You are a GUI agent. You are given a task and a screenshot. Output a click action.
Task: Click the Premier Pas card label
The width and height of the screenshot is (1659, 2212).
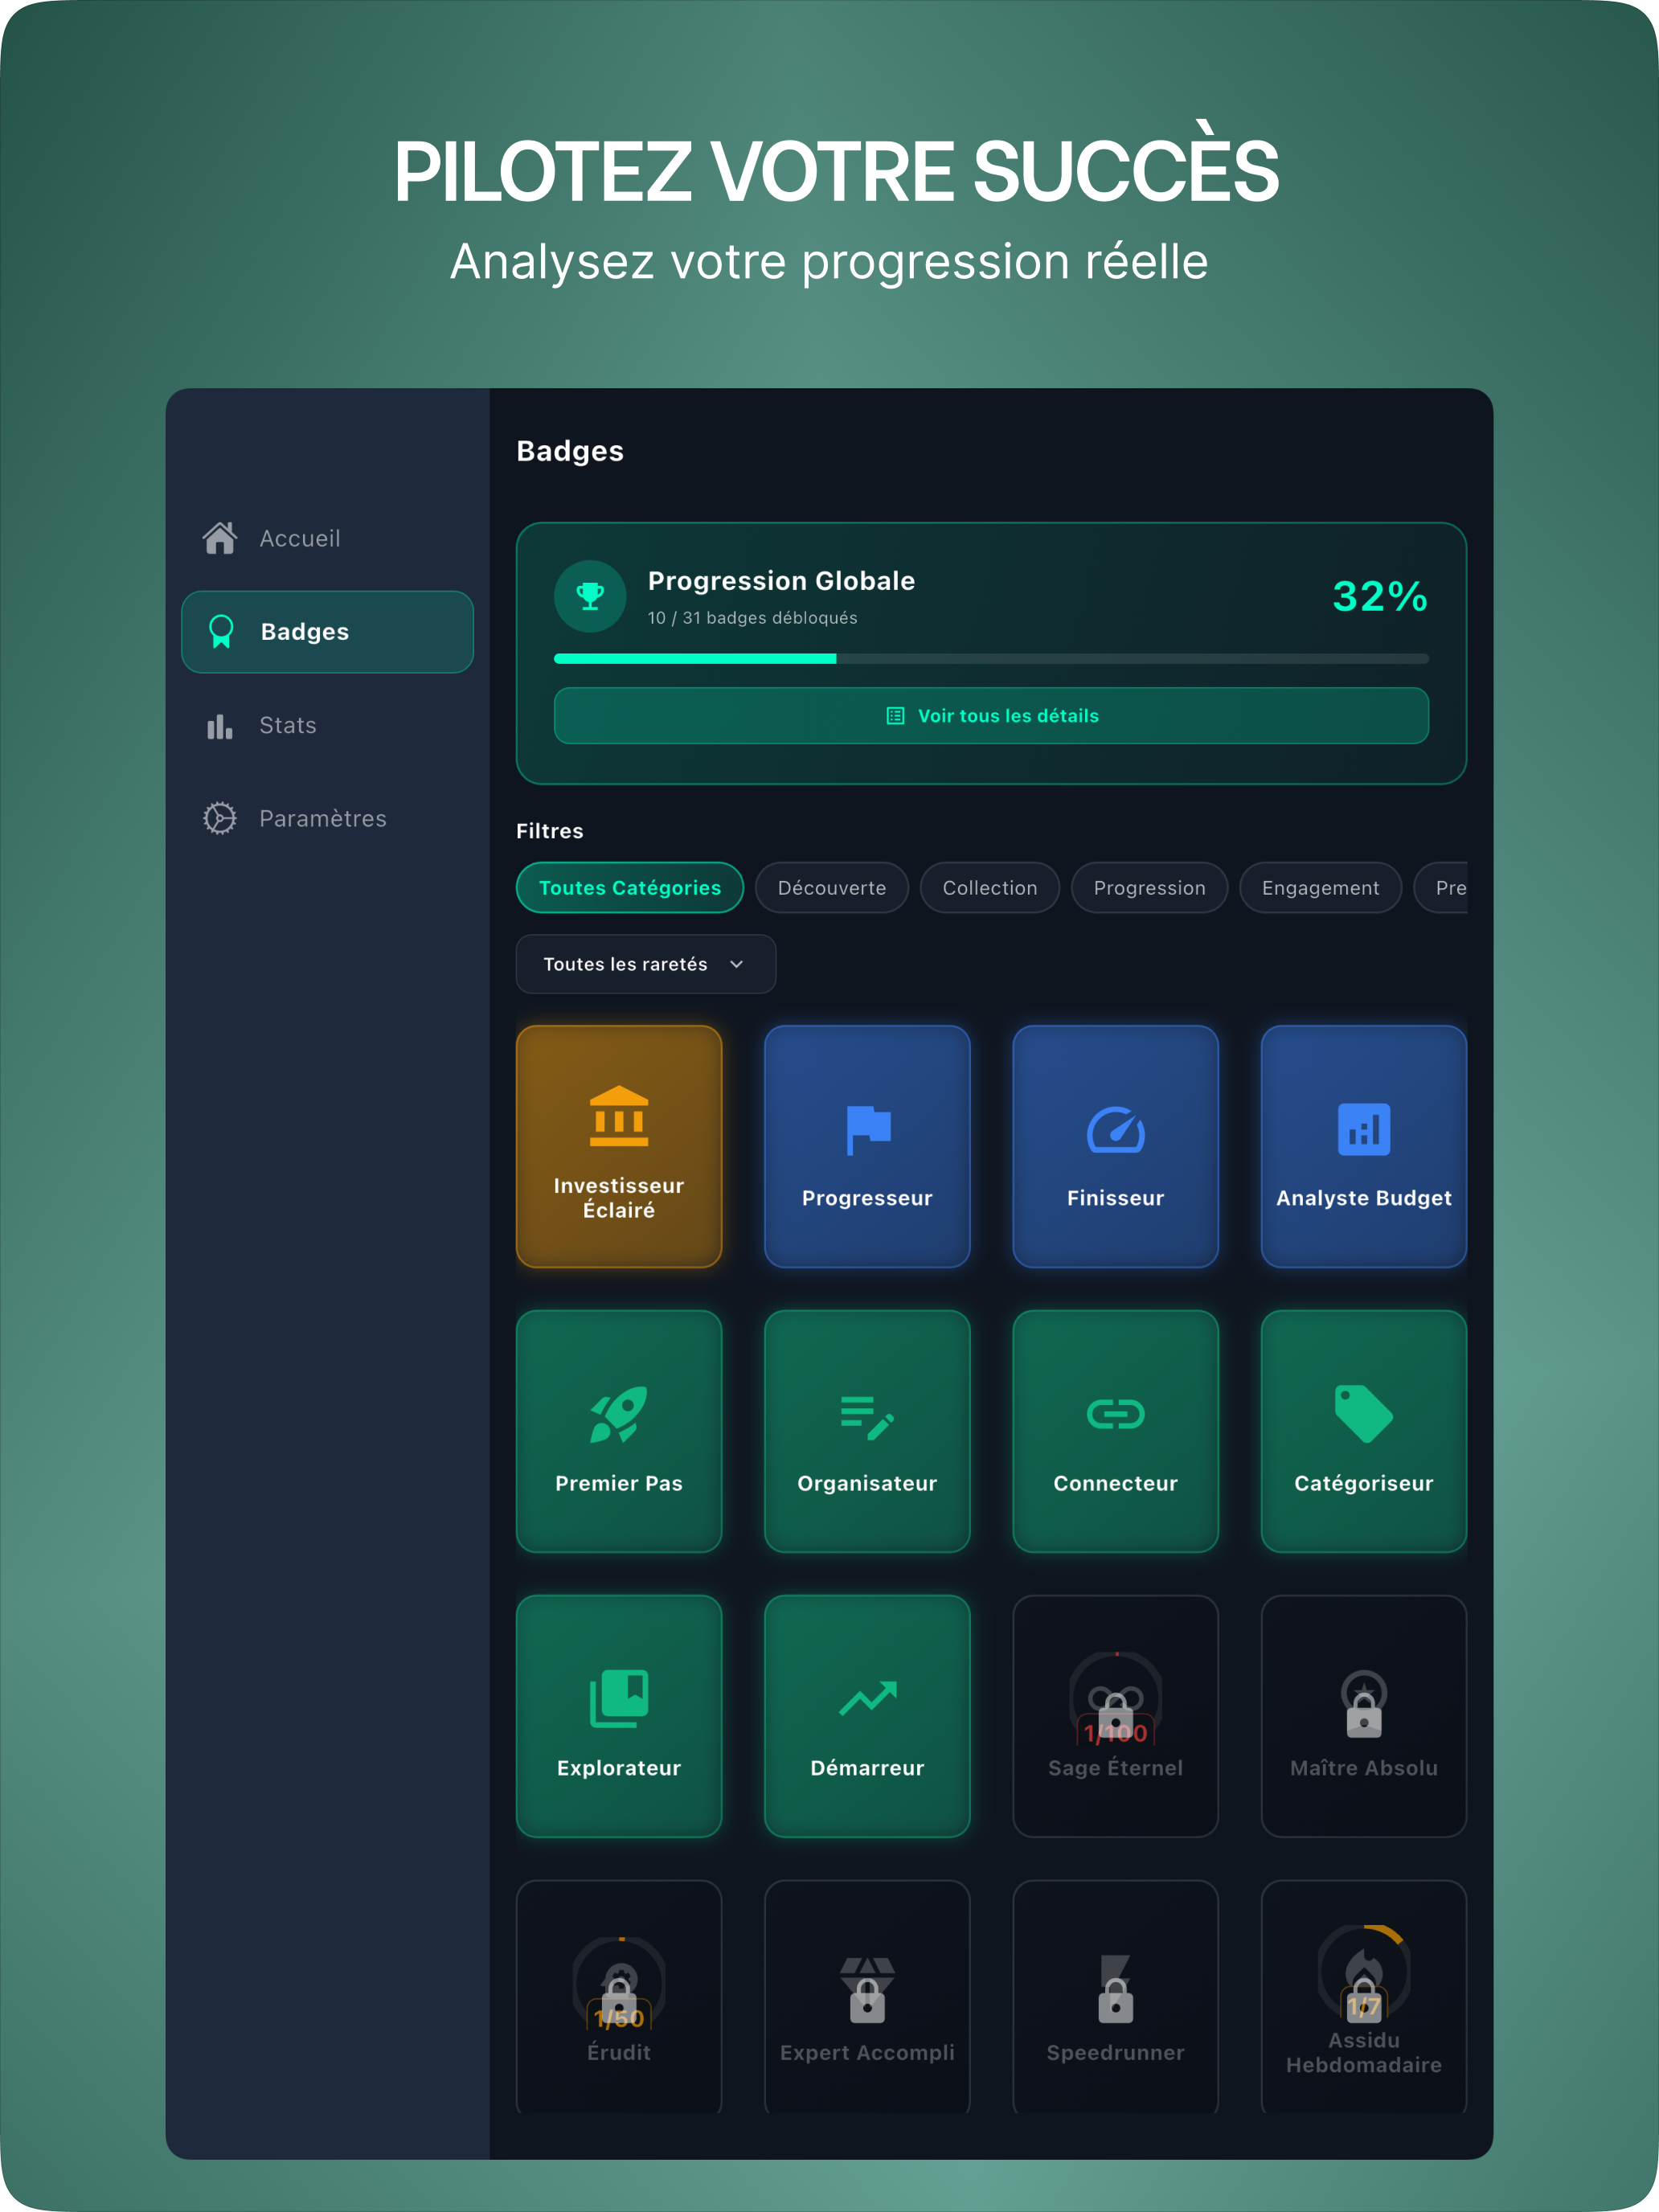(x=619, y=1483)
